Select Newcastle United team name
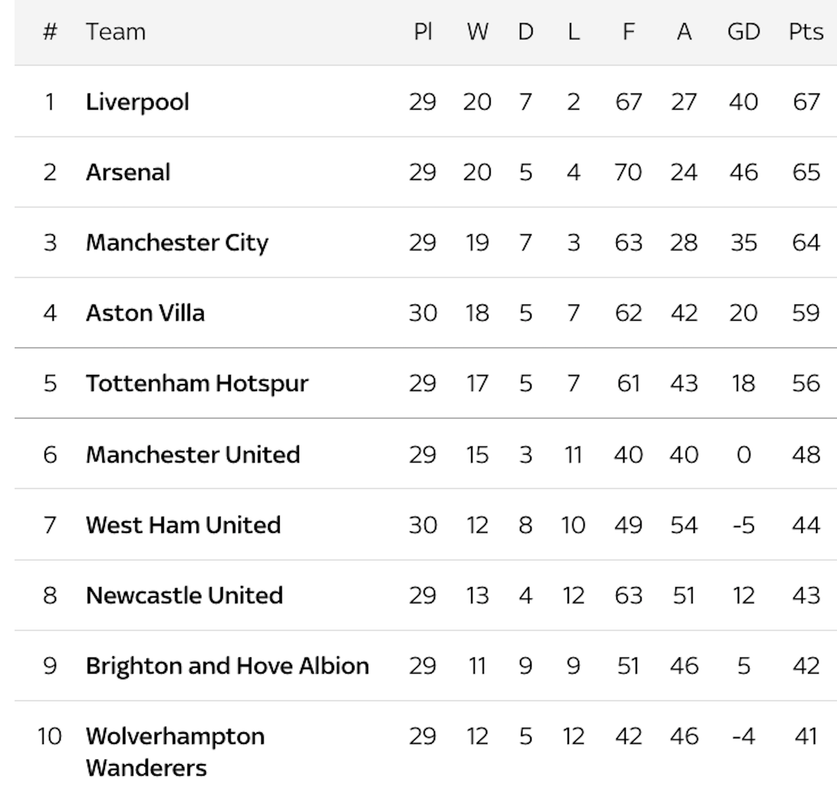The width and height of the screenshot is (837, 800). click(185, 596)
